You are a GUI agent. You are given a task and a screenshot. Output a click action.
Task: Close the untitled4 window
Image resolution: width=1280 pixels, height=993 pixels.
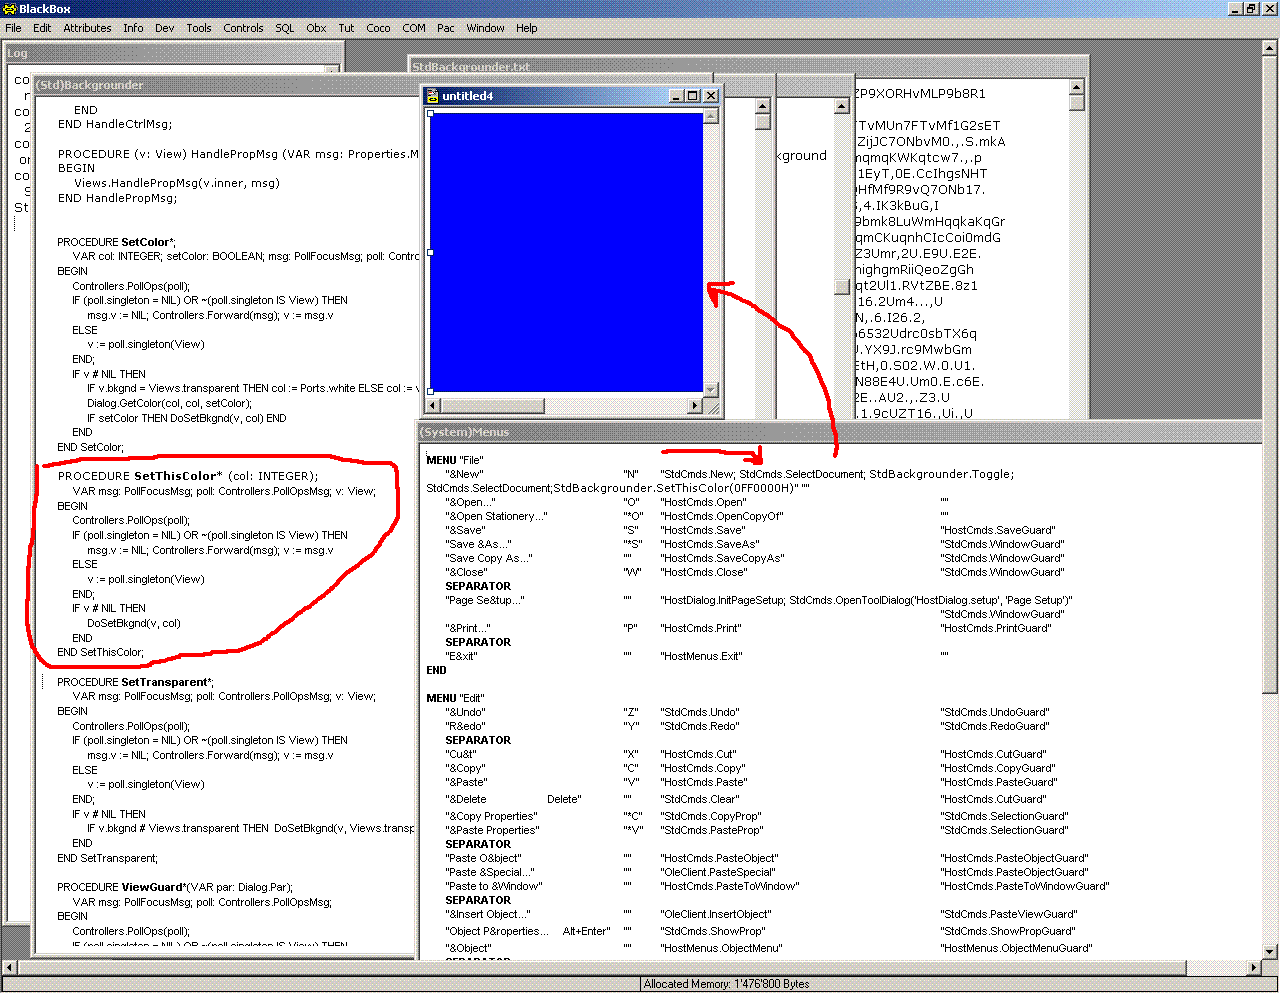pos(711,96)
